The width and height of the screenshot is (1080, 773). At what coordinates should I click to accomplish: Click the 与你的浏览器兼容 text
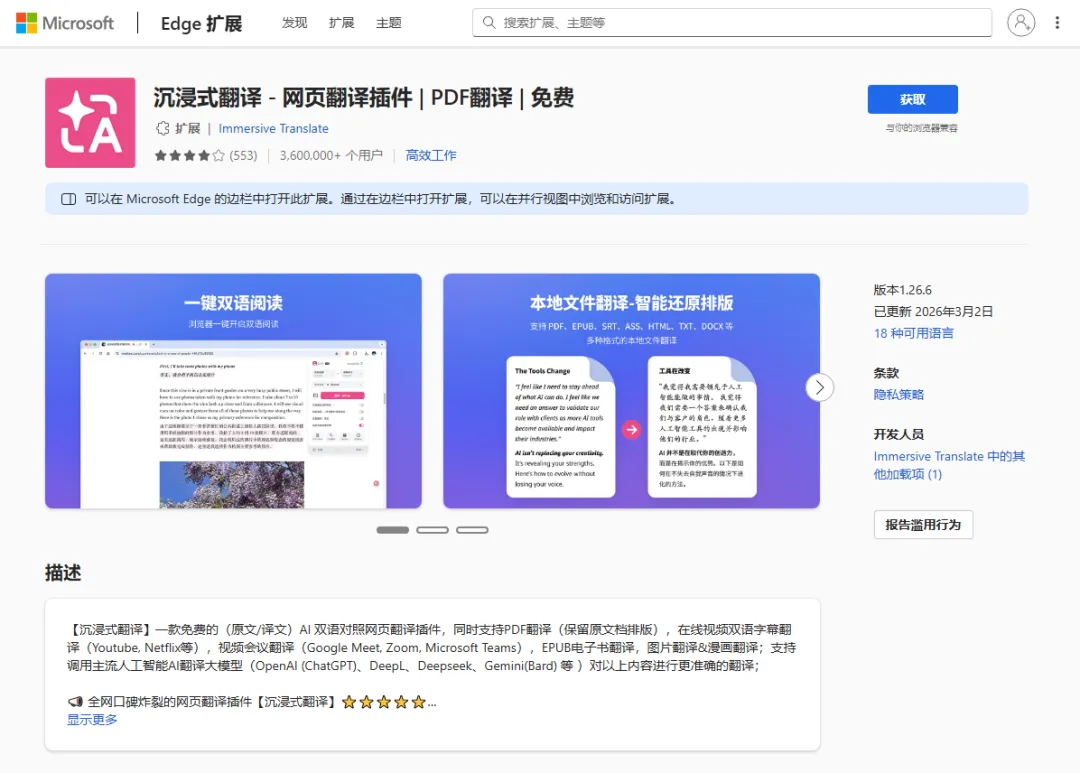(x=921, y=128)
